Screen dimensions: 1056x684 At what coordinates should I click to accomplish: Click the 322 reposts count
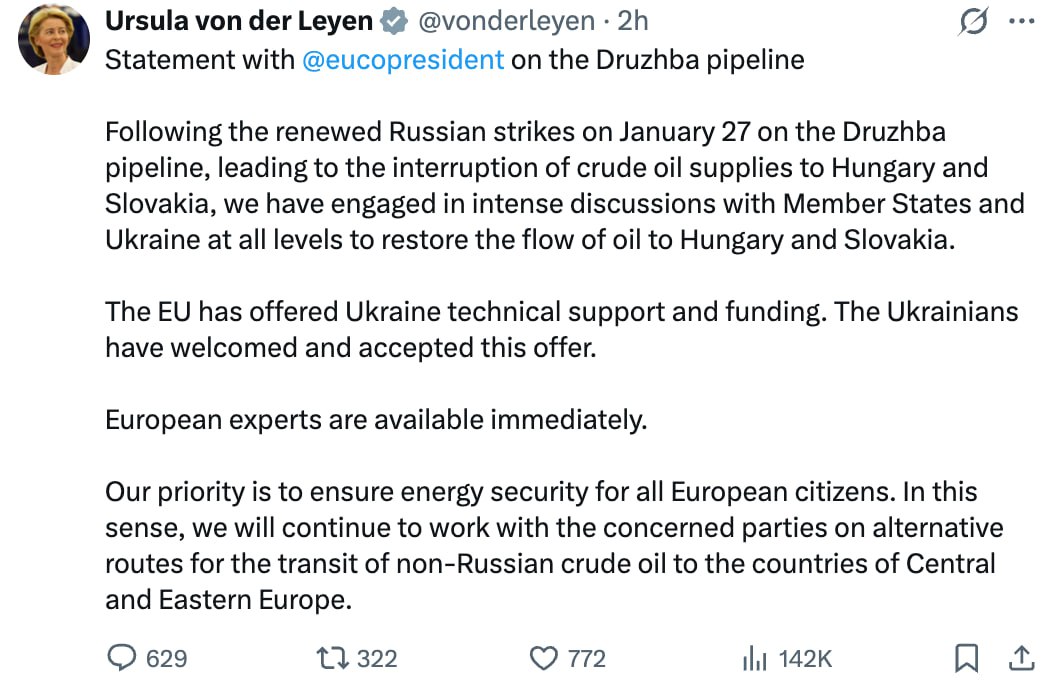click(x=377, y=658)
